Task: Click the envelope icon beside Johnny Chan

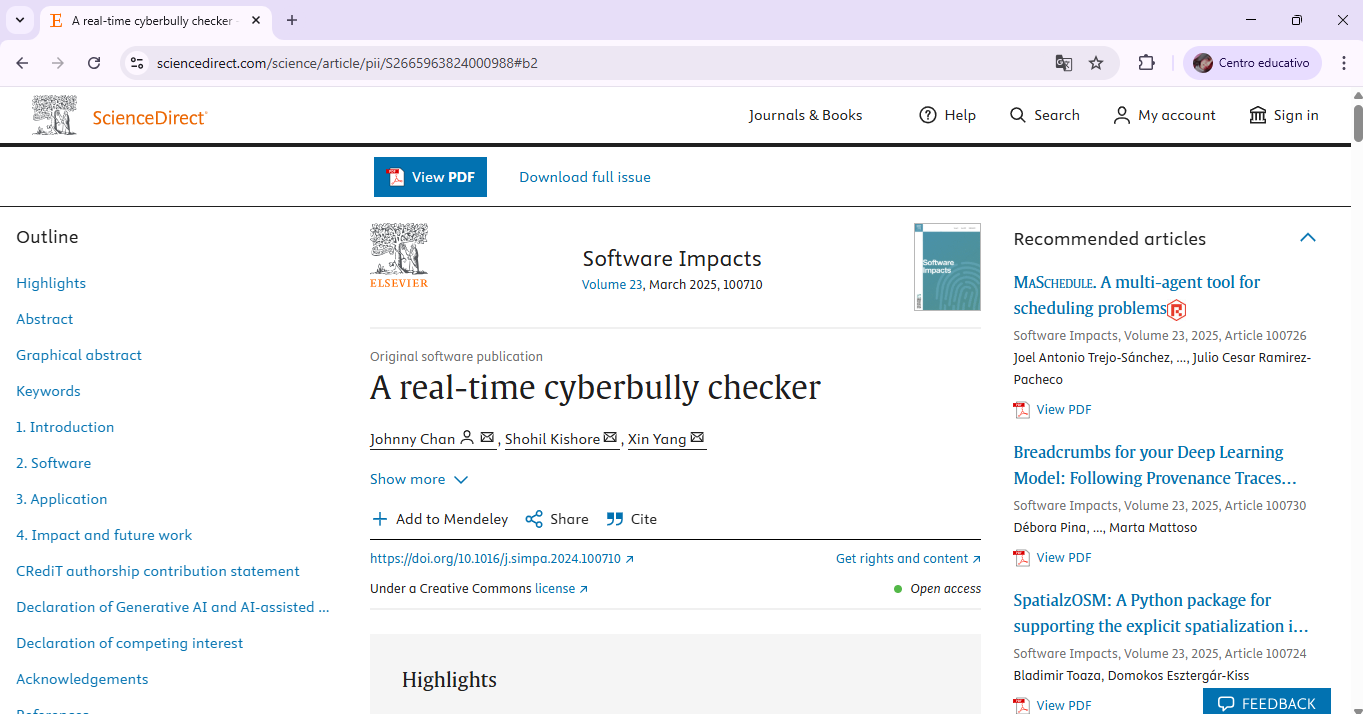Action: 487,438
